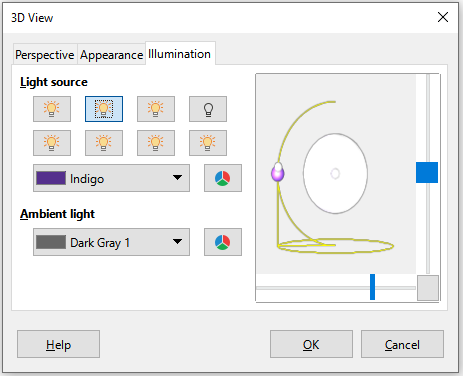Open color picker dialog for ambient light

[223, 242]
